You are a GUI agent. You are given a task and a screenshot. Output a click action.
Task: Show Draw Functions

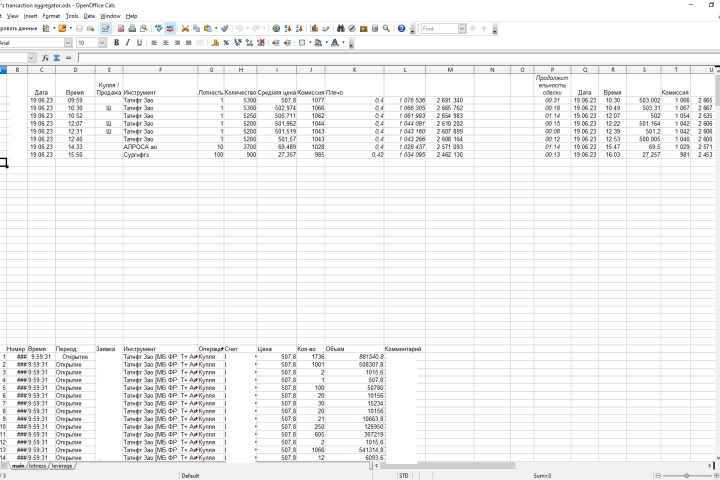tap(326, 28)
